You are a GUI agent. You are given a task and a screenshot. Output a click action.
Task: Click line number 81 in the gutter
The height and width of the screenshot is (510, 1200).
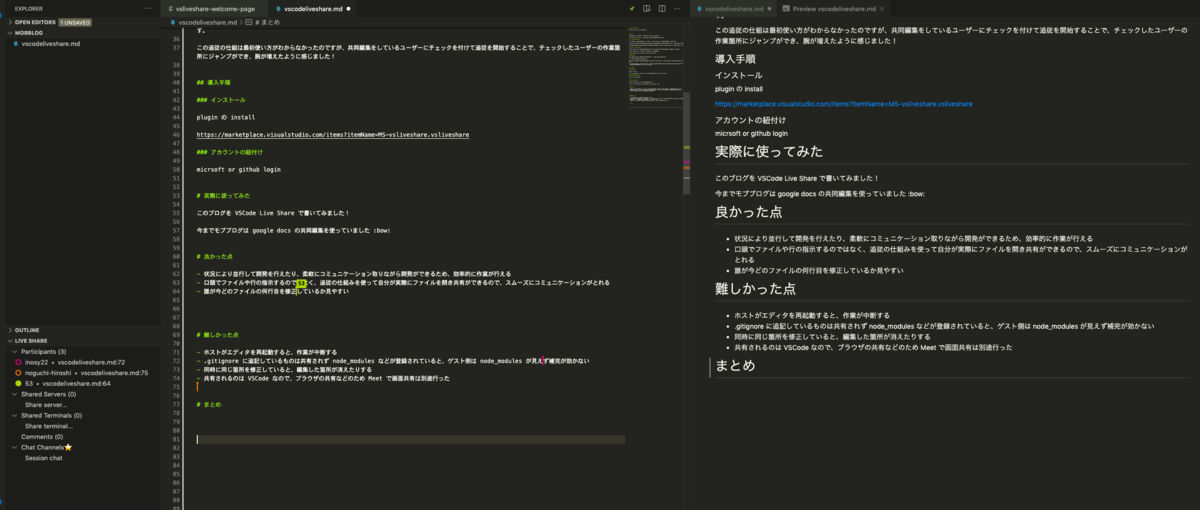176,439
